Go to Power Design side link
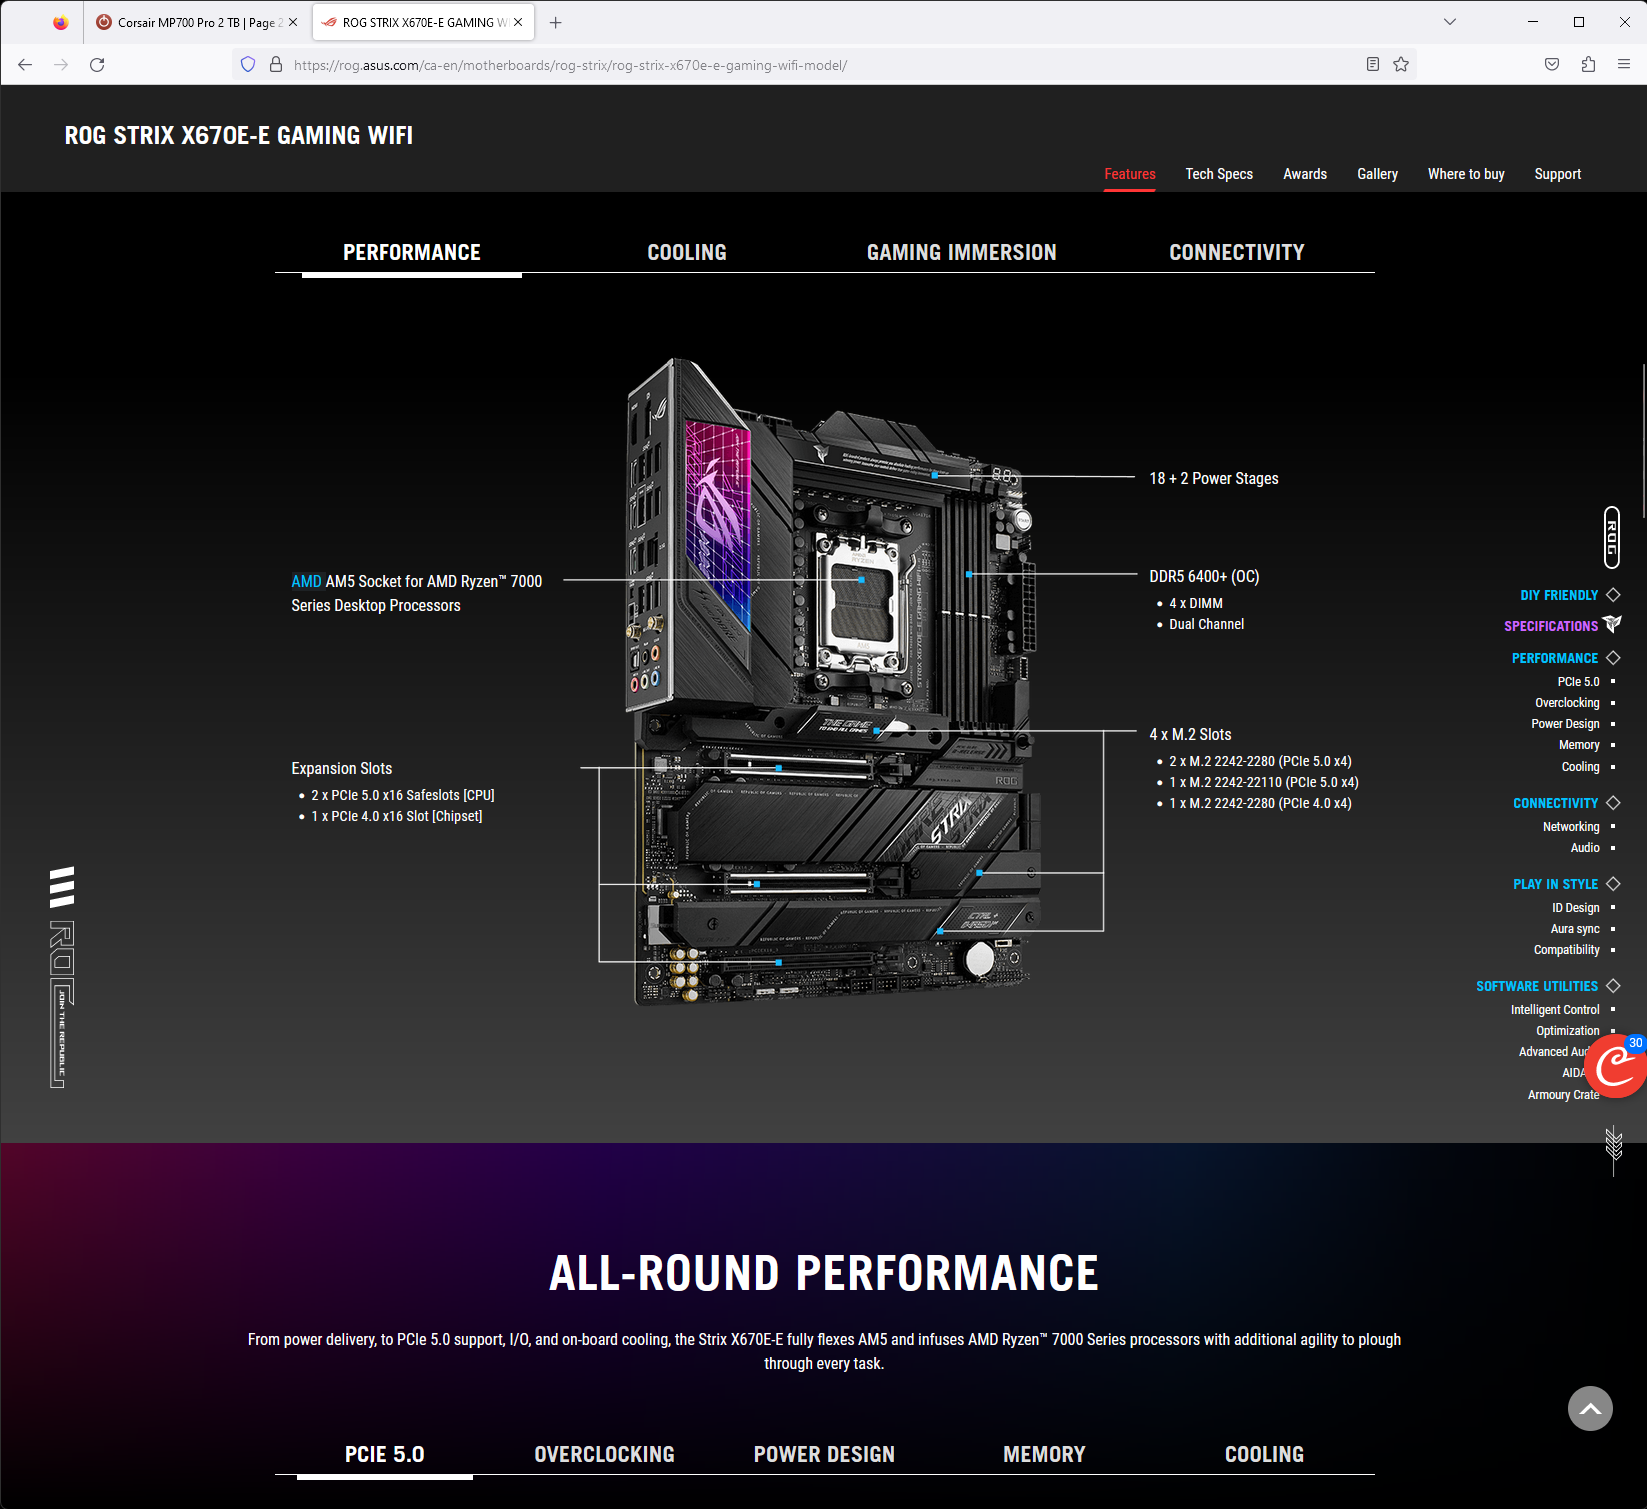The image size is (1647, 1509). (1565, 724)
